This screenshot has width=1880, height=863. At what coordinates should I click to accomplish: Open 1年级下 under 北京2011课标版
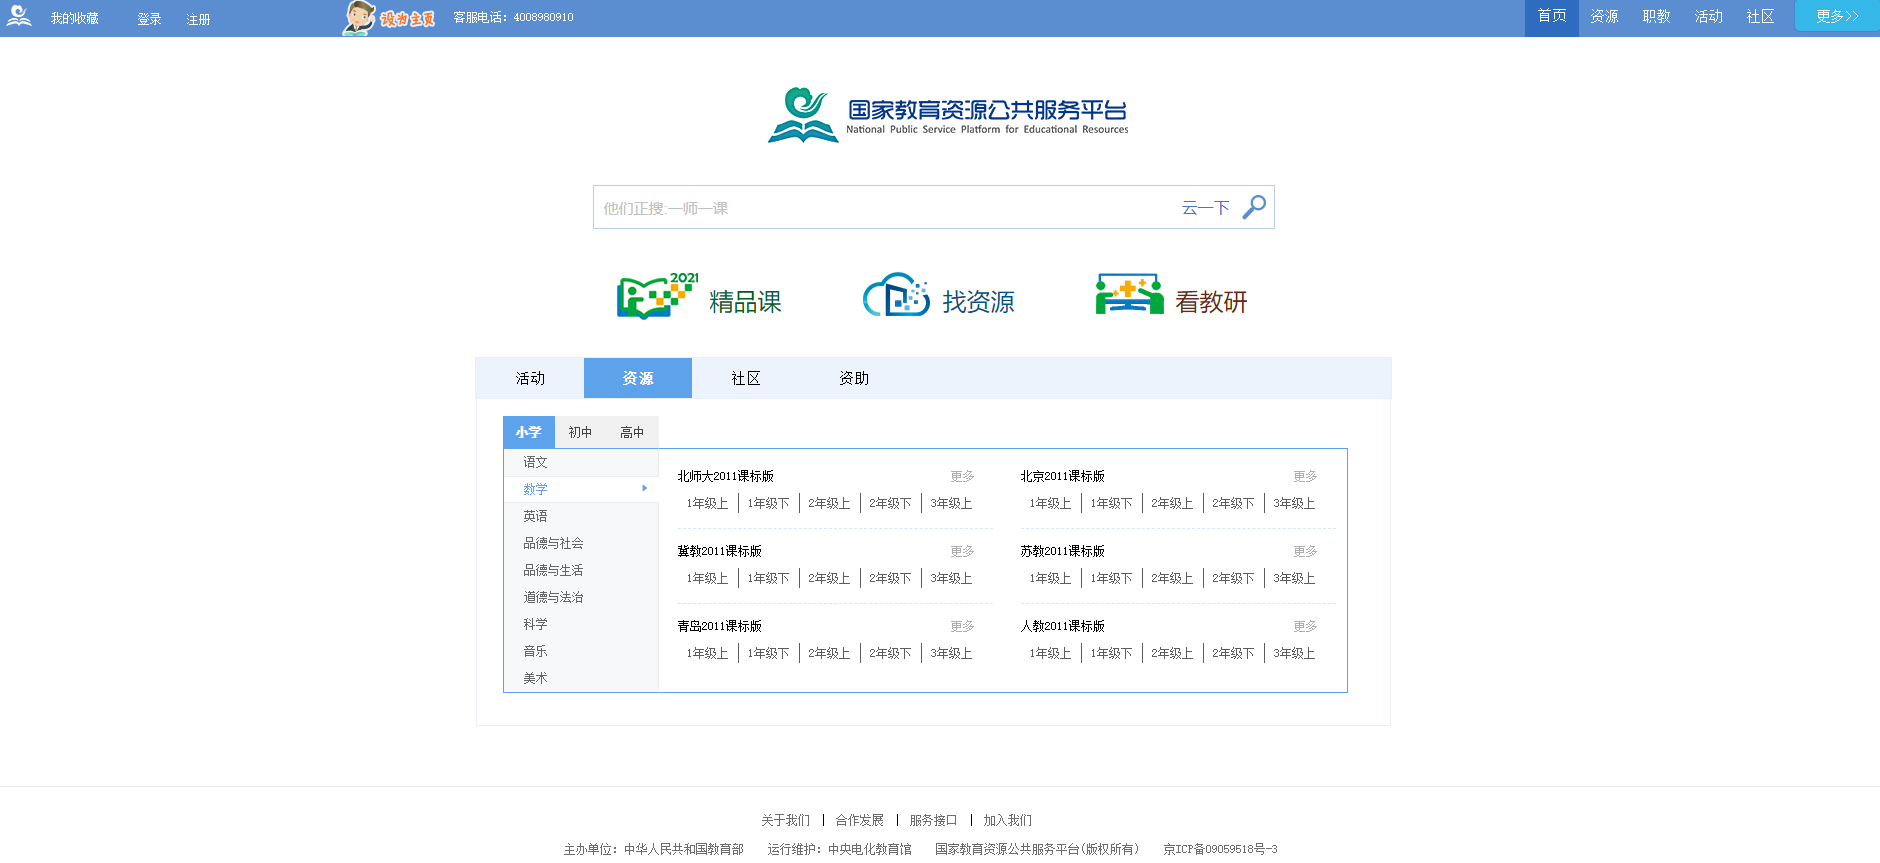pos(1111,503)
